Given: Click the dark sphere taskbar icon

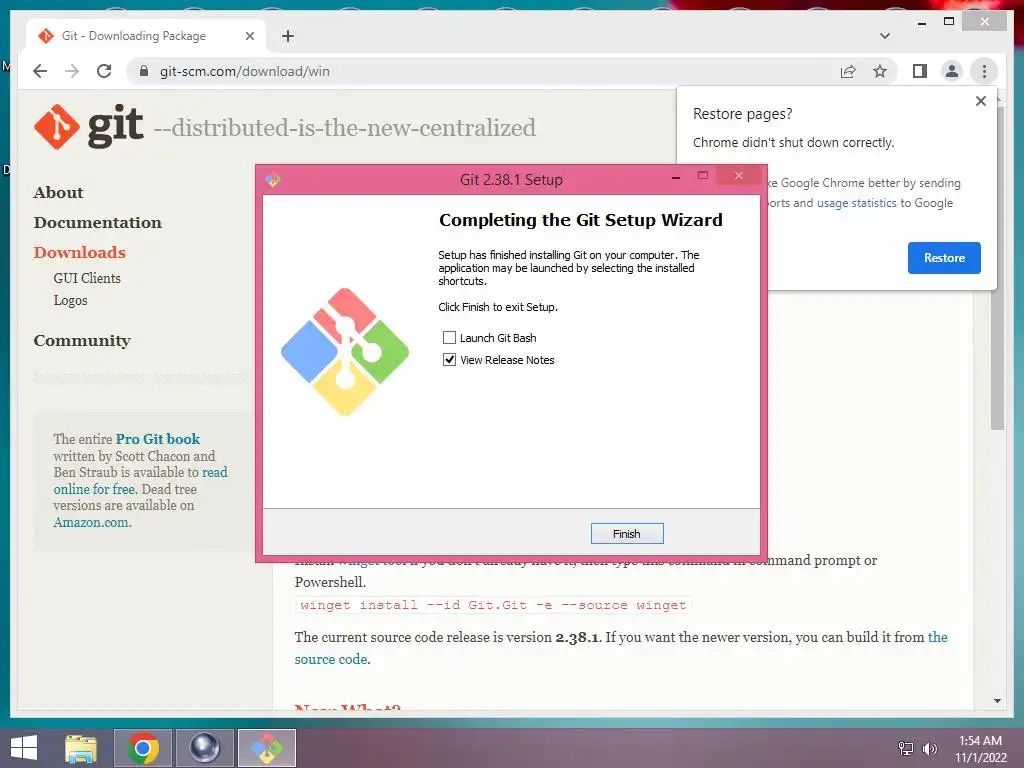Looking at the screenshot, I should (x=204, y=748).
